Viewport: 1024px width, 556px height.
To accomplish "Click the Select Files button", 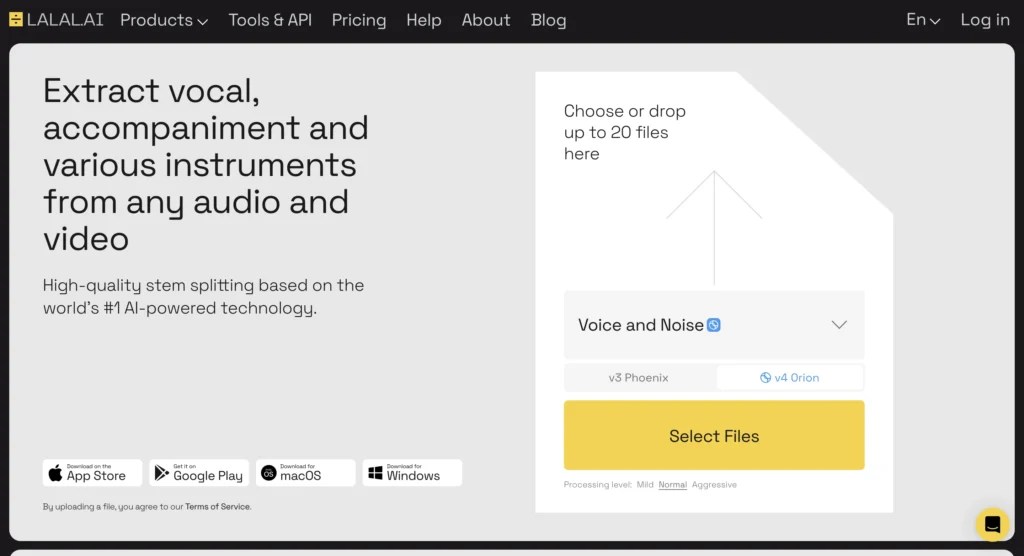I will [x=714, y=435].
